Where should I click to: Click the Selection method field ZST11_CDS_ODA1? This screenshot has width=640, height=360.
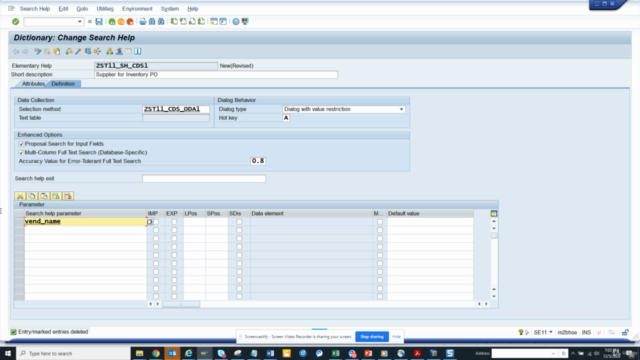point(176,109)
